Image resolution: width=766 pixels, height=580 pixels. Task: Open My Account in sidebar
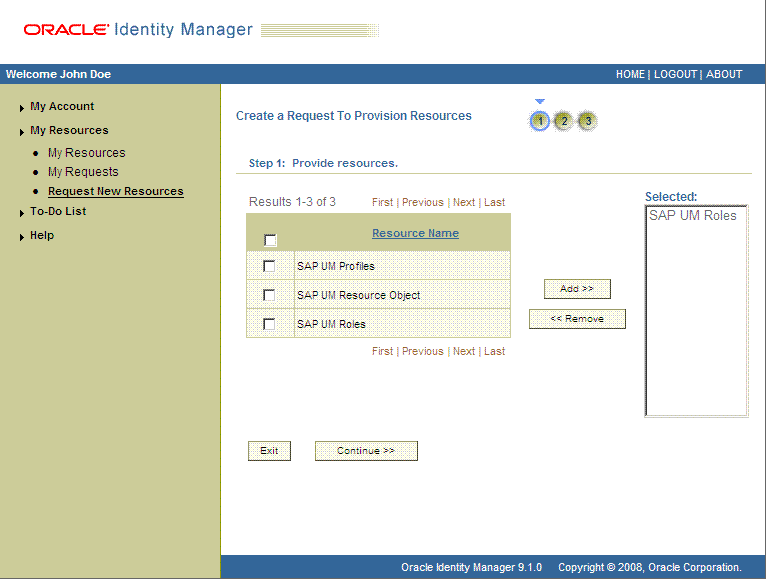(62, 106)
